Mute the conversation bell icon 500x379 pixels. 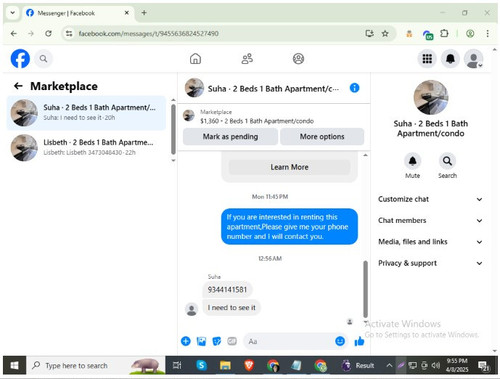click(x=412, y=161)
